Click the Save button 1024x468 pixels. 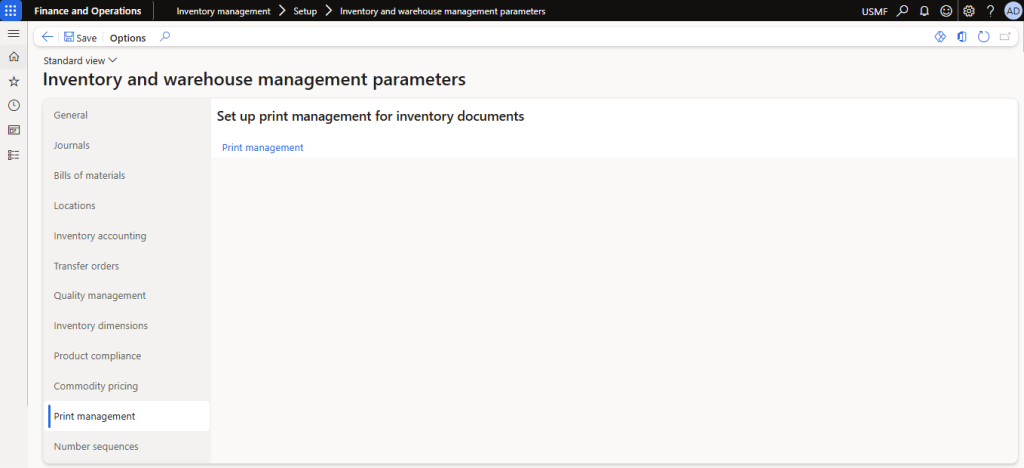click(80, 38)
